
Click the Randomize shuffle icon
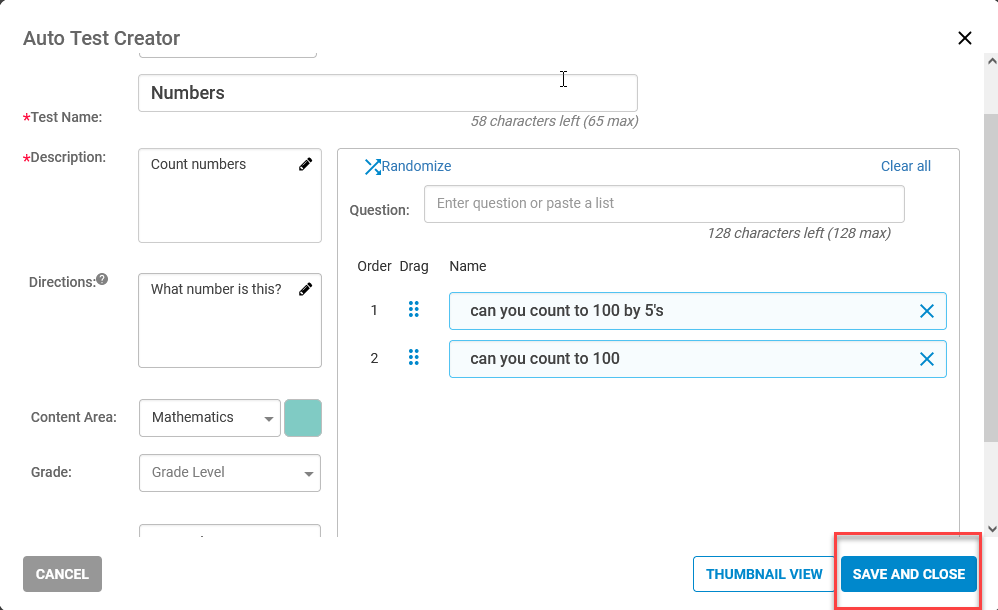(372, 167)
